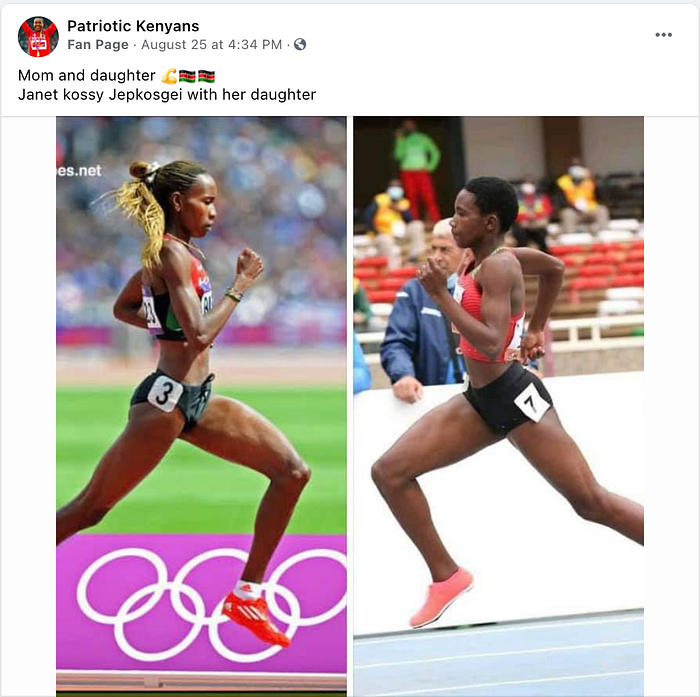
Task: Click the first Kenyan flag emoji
Action: pyautogui.click(x=188, y=76)
